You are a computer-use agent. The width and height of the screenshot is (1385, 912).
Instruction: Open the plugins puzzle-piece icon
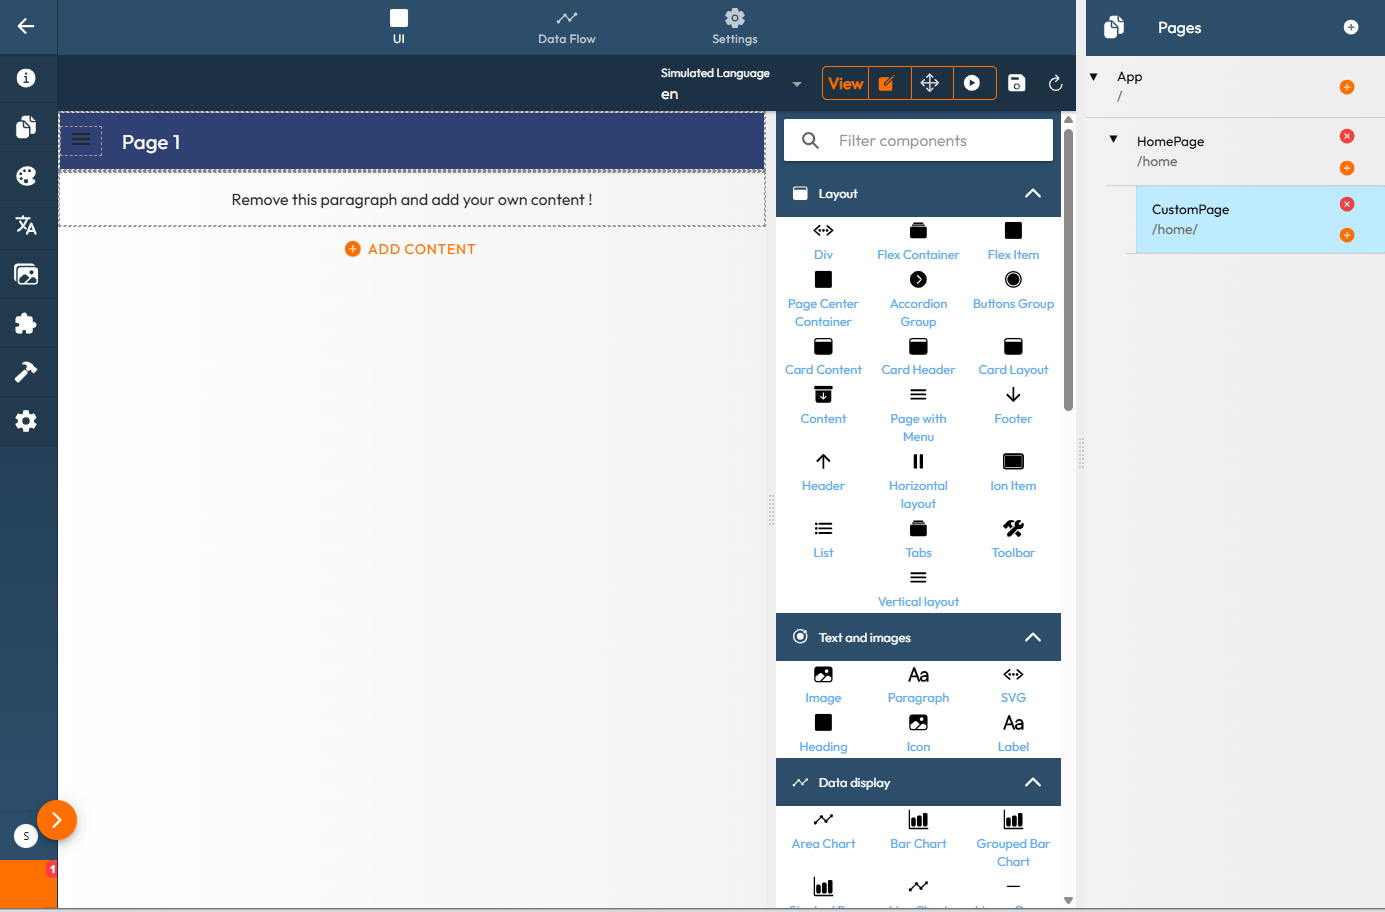[26, 323]
